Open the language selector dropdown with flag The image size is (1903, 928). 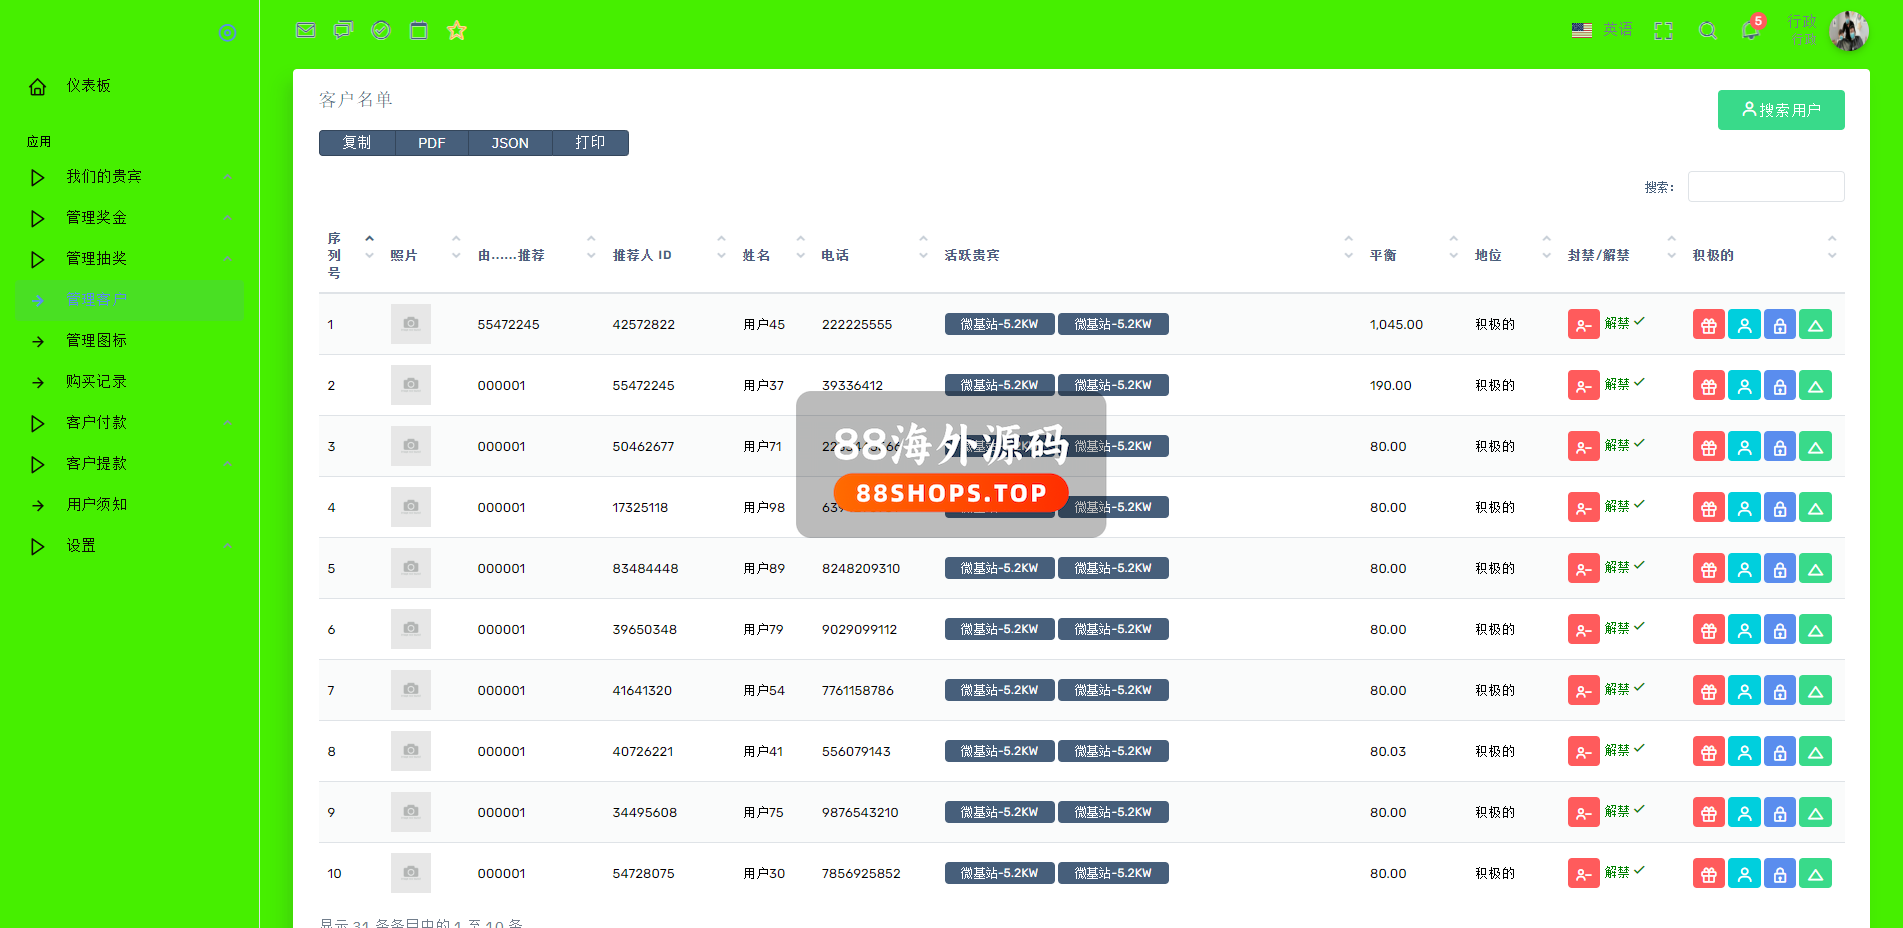(1601, 30)
